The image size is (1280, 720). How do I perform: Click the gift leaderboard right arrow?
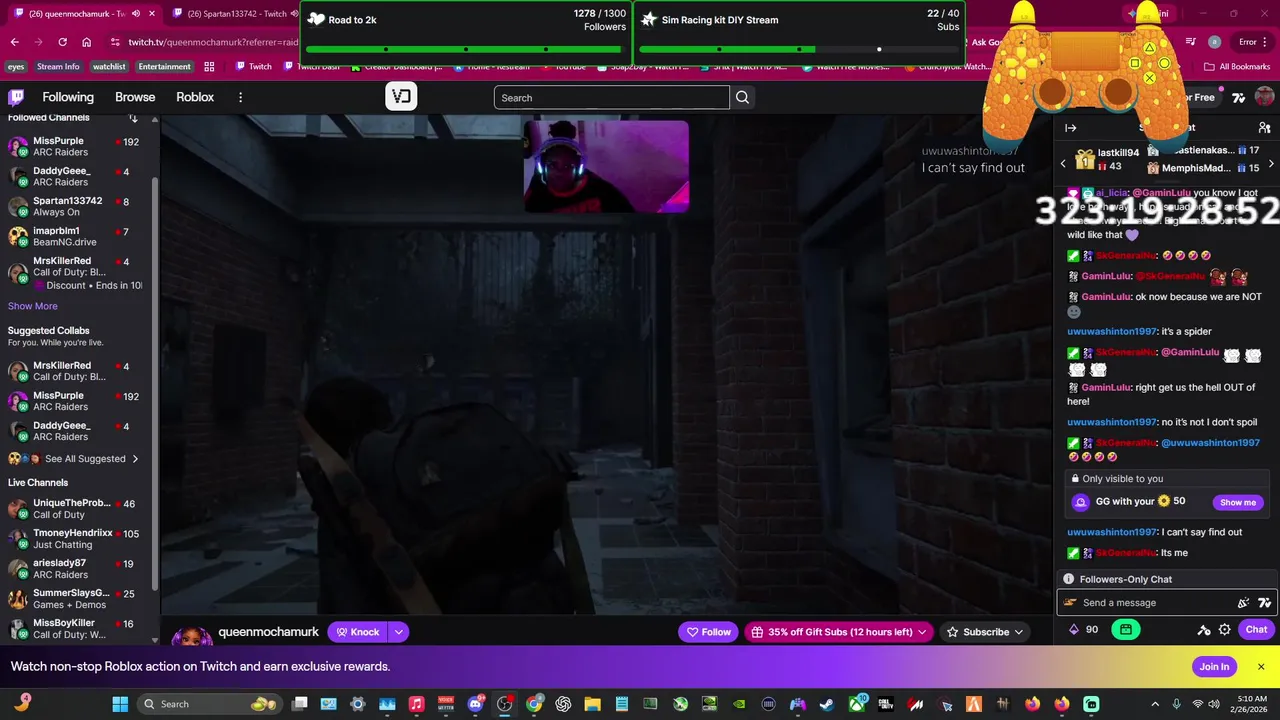pyautogui.click(x=1271, y=163)
